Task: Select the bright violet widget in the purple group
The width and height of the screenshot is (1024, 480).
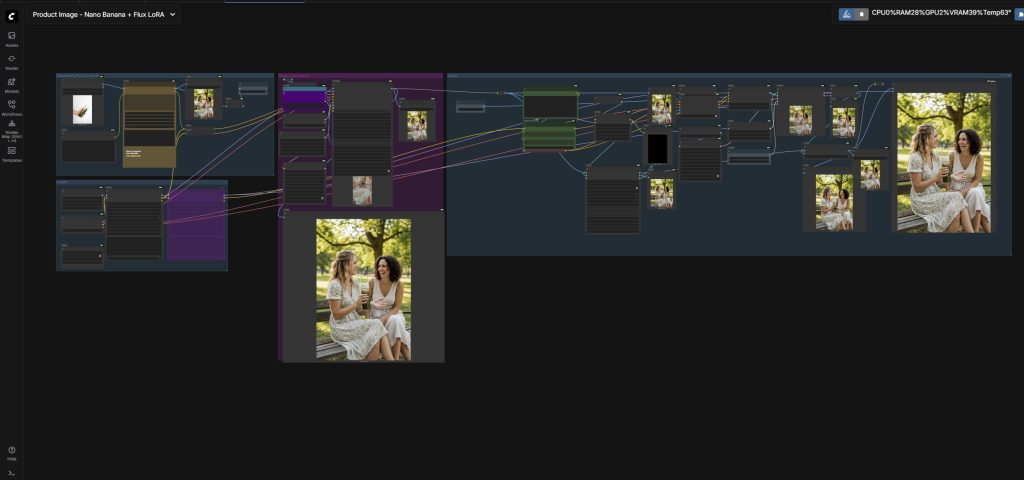Action: [x=304, y=97]
